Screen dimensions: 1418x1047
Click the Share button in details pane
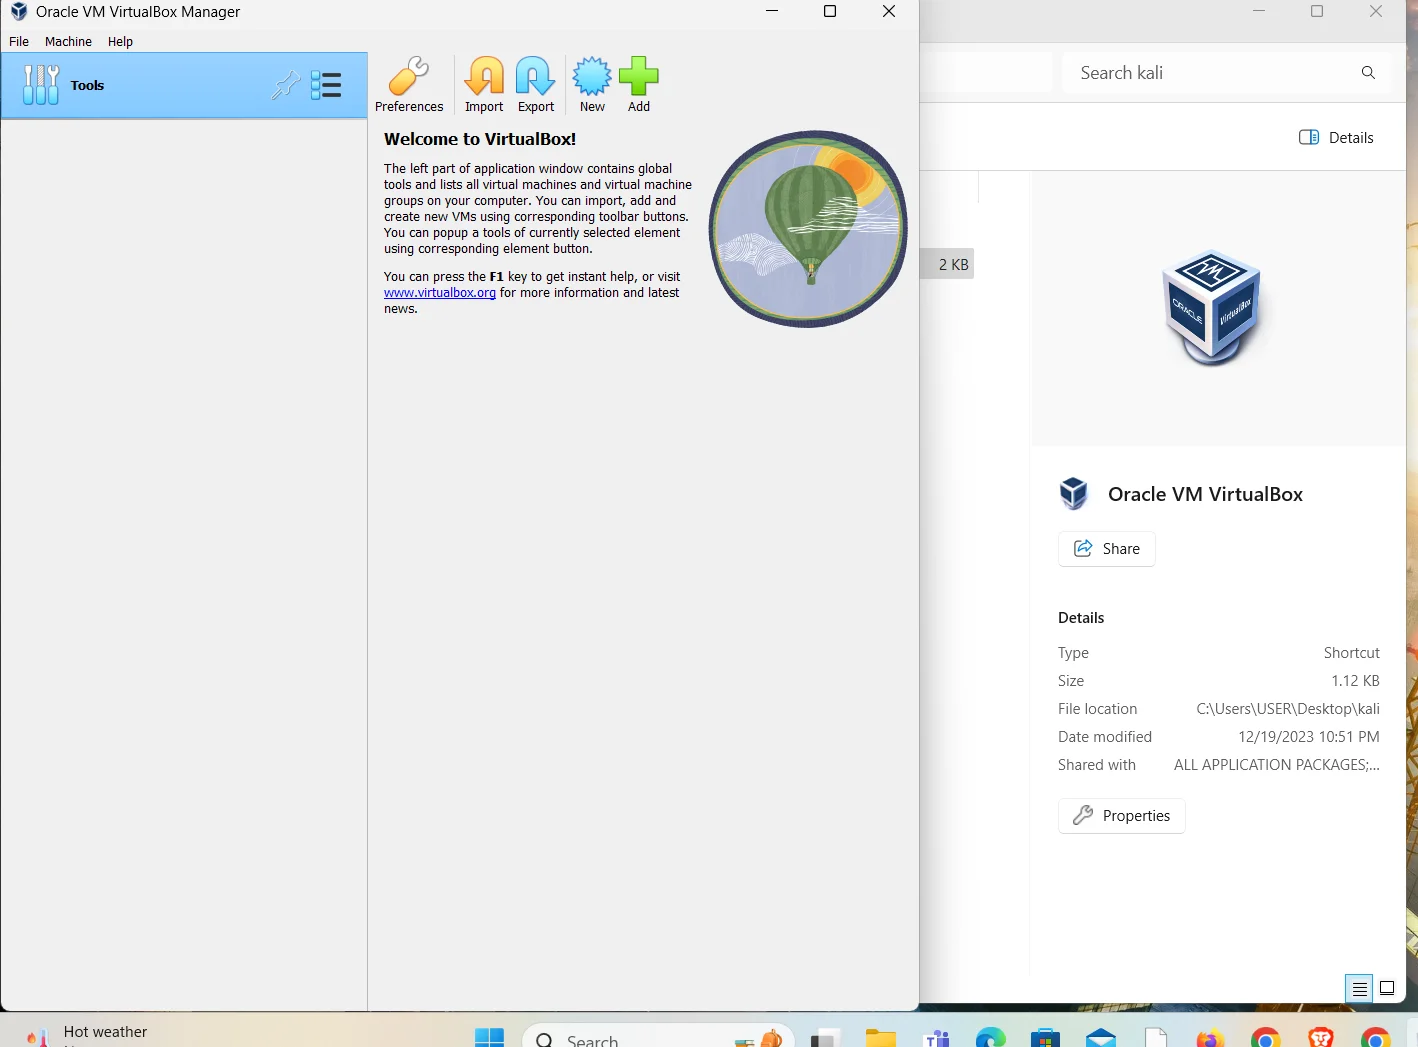point(1106,549)
